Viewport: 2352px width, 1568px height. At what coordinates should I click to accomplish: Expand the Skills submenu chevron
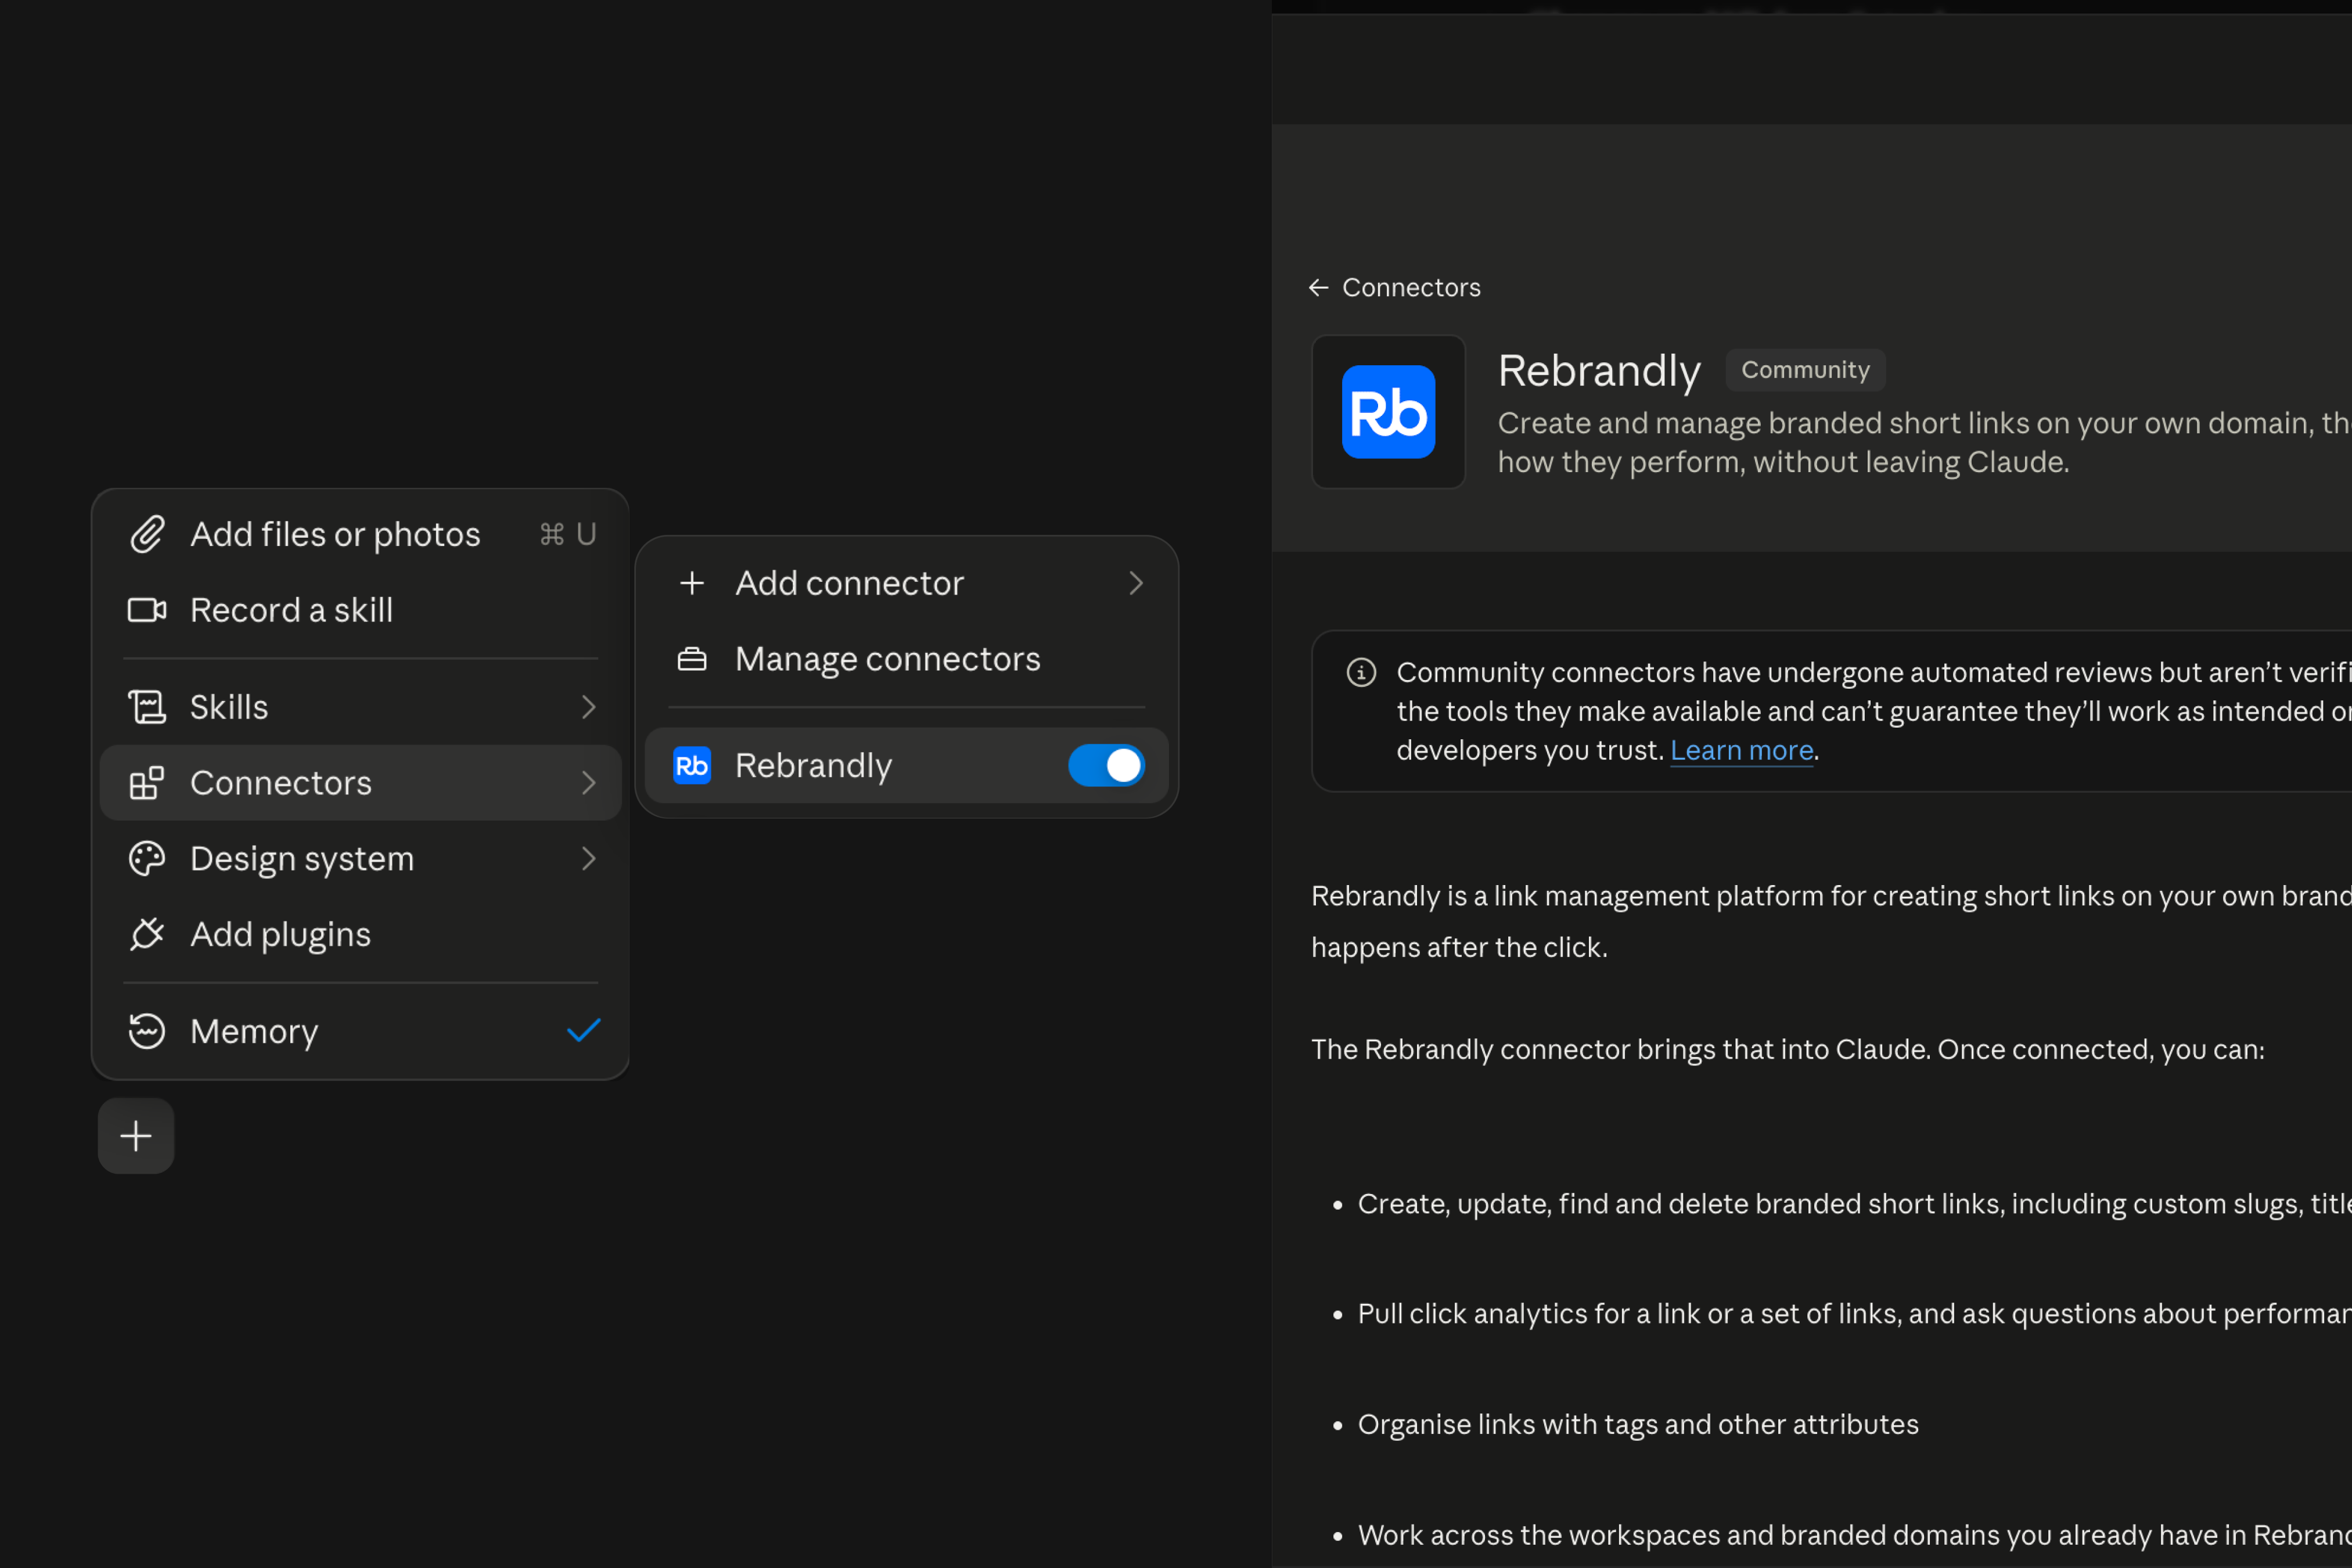tap(589, 707)
